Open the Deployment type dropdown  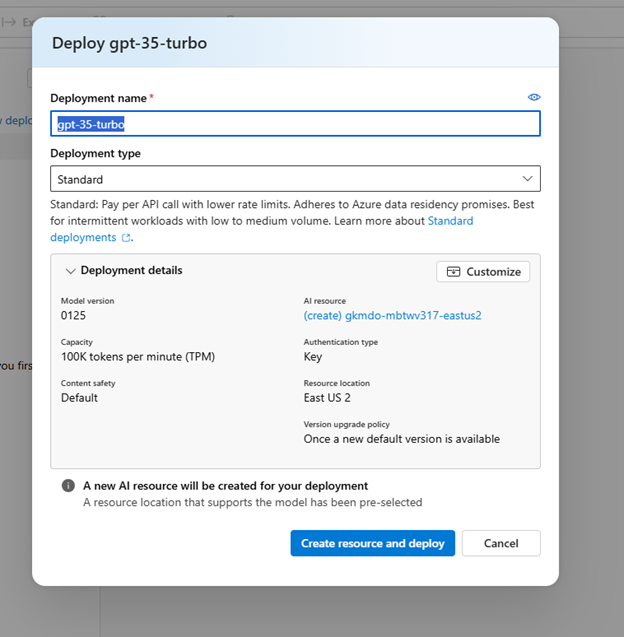point(295,179)
